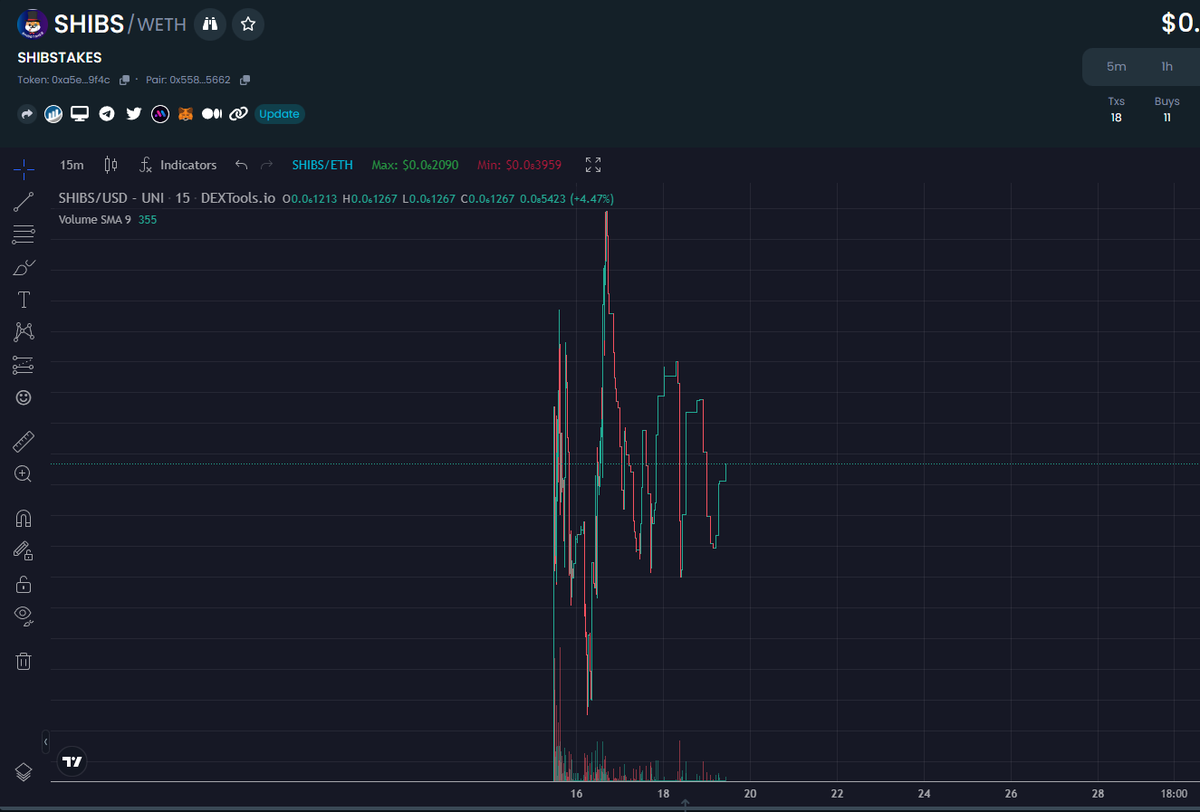This screenshot has height=812, width=1200.
Task: Open the candlestick chart style menu
Action: click(x=111, y=165)
